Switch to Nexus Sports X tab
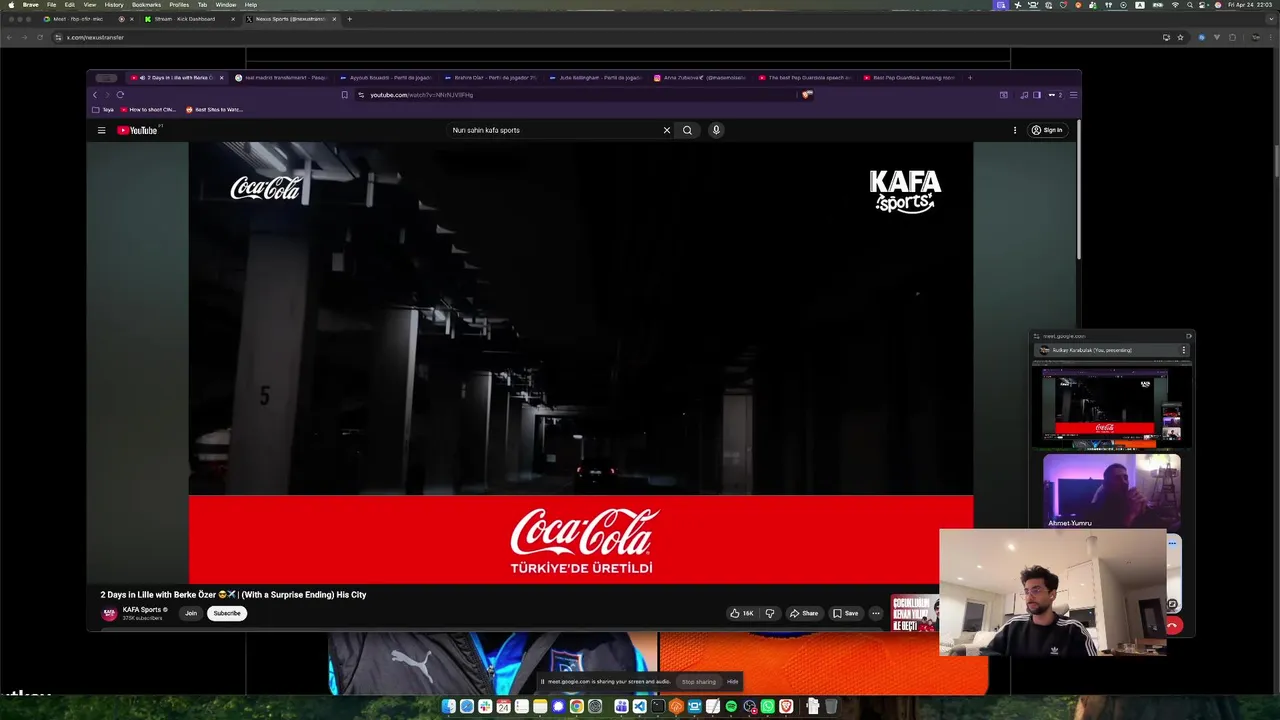Screen dimensions: 1280x720 point(291,19)
